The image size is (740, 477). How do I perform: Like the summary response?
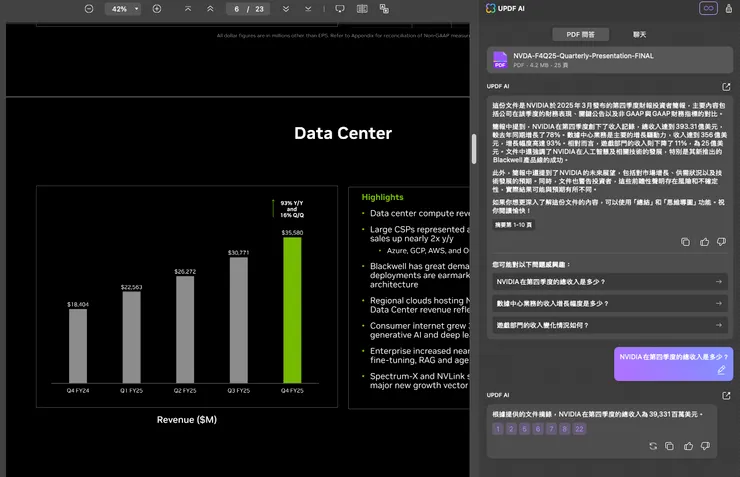coord(704,242)
